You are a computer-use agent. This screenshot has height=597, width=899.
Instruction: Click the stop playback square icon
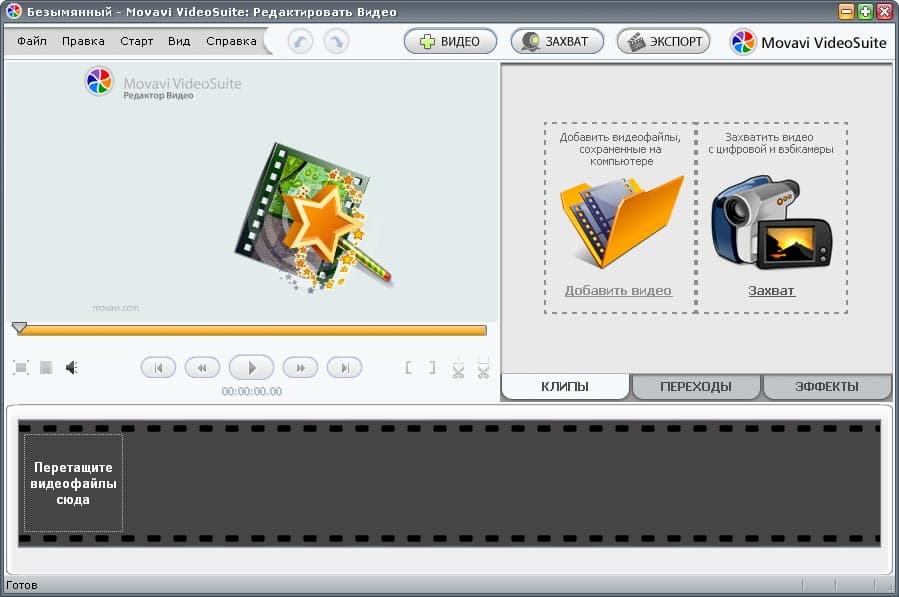pyautogui.click(x=46, y=368)
